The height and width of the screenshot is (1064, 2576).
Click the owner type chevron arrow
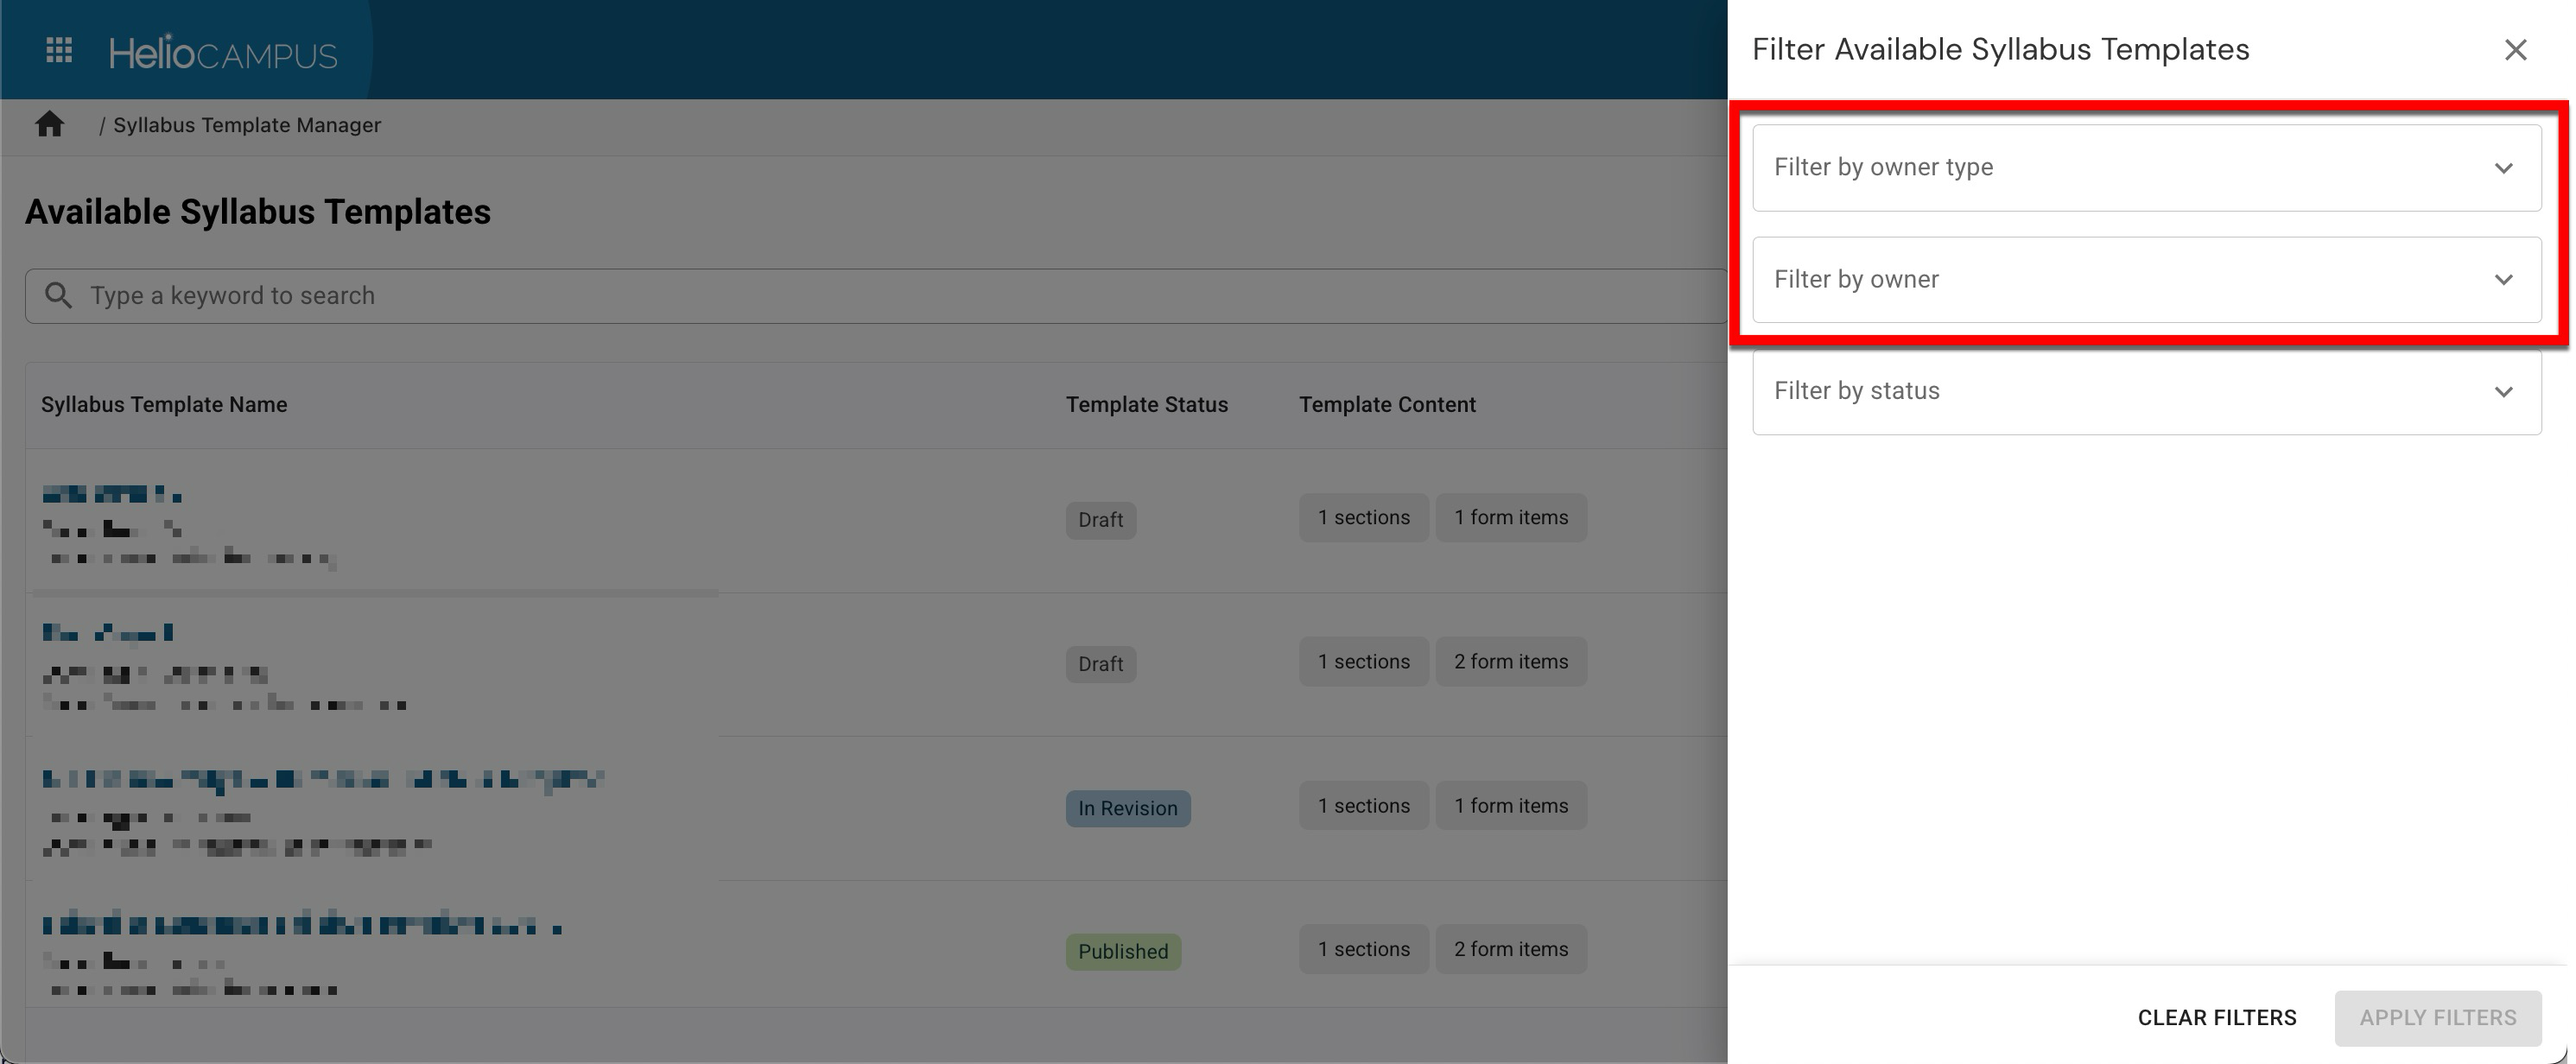point(2503,168)
